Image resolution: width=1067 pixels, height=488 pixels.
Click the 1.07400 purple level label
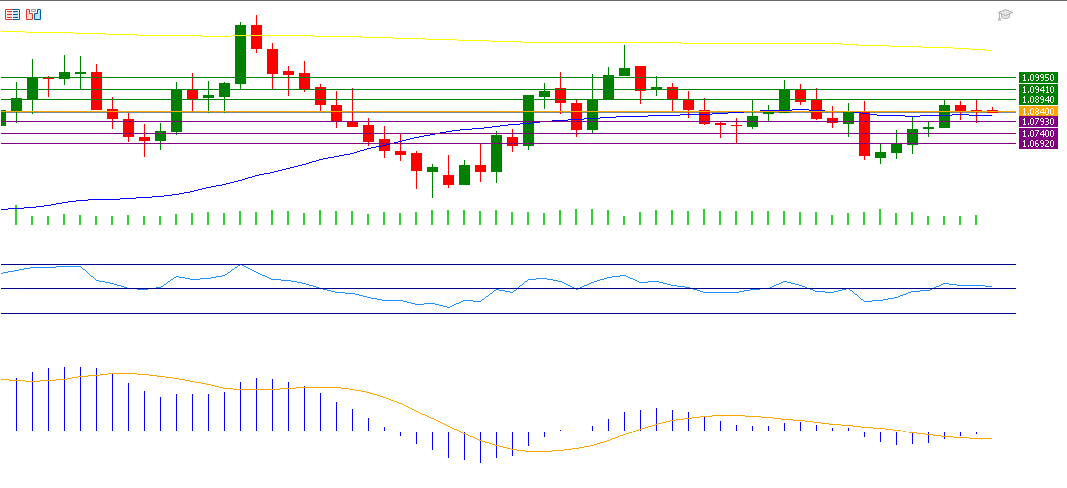[x=1037, y=132]
